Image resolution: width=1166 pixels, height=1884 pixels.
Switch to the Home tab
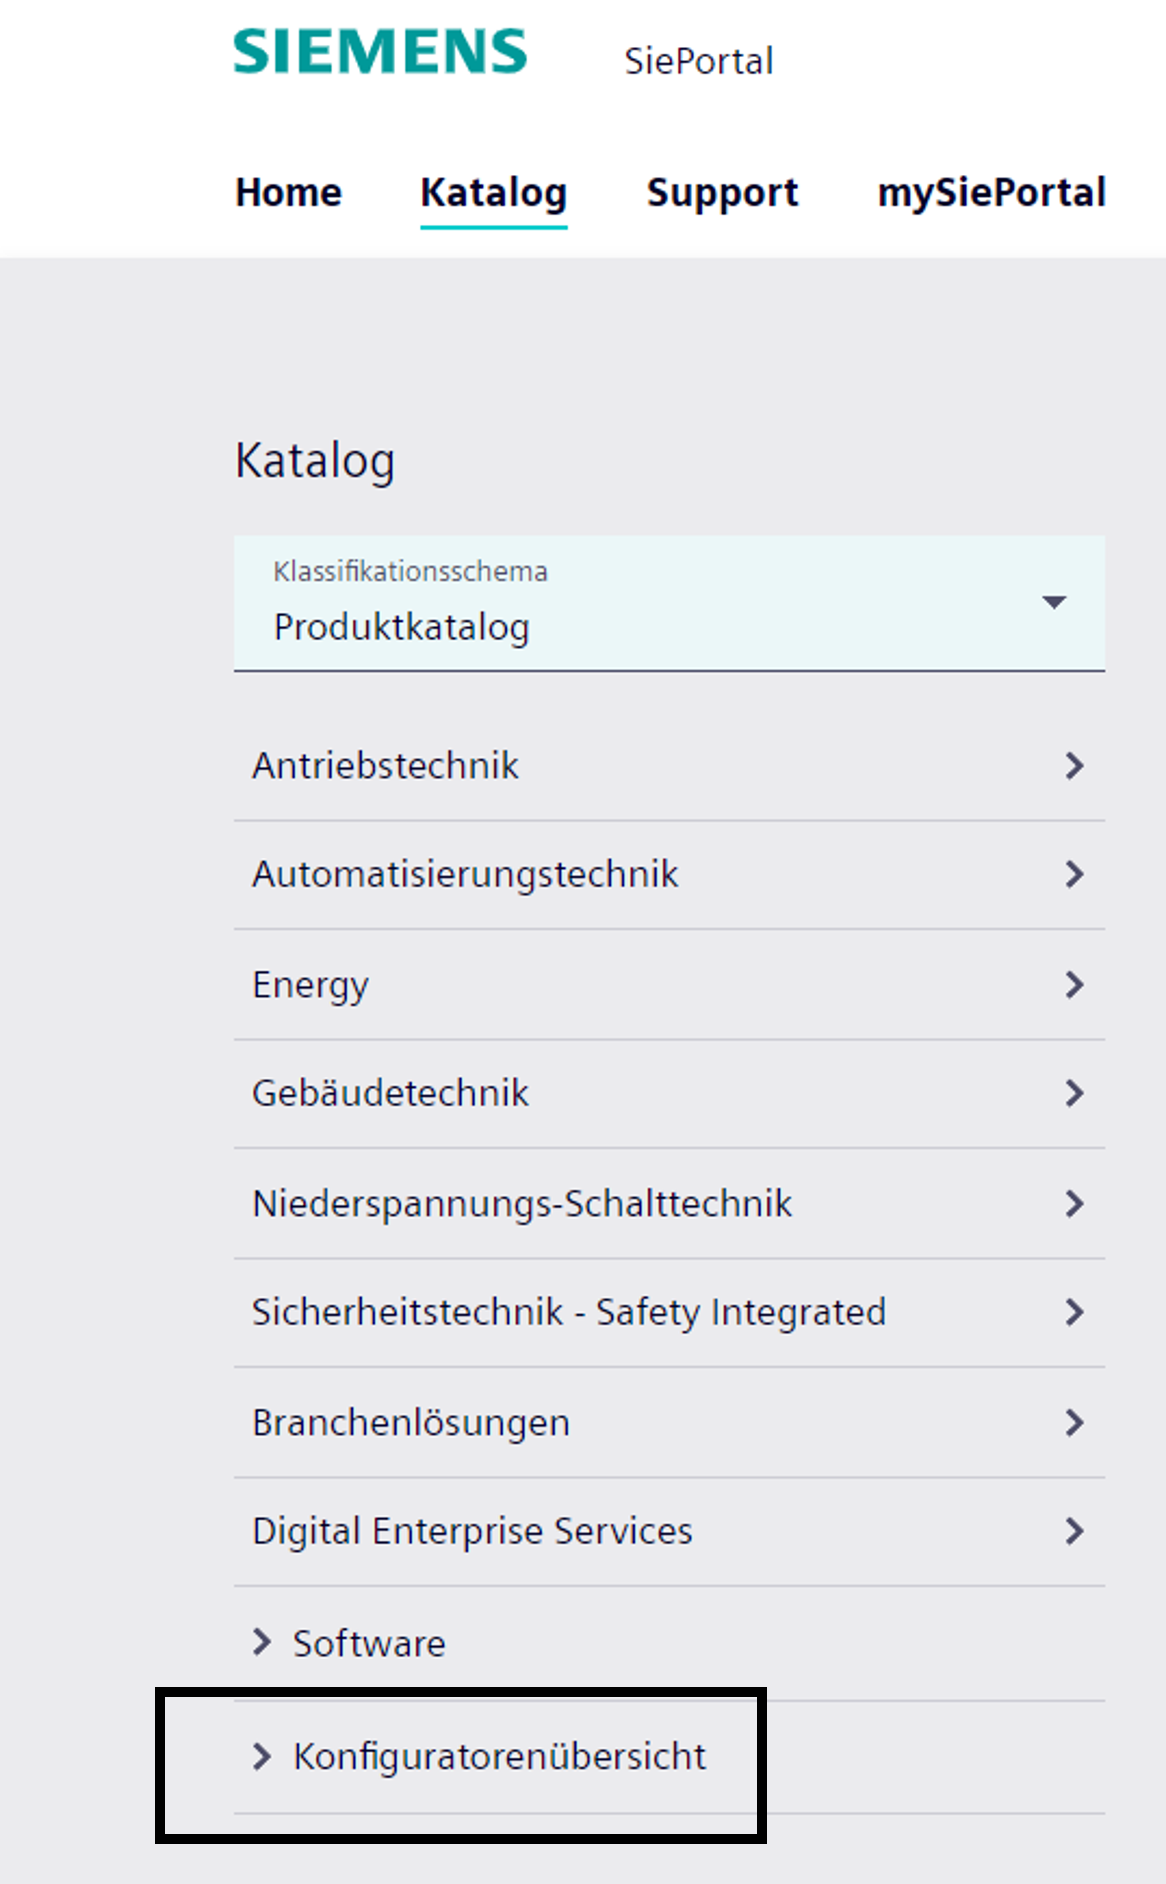tap(288, 193)
